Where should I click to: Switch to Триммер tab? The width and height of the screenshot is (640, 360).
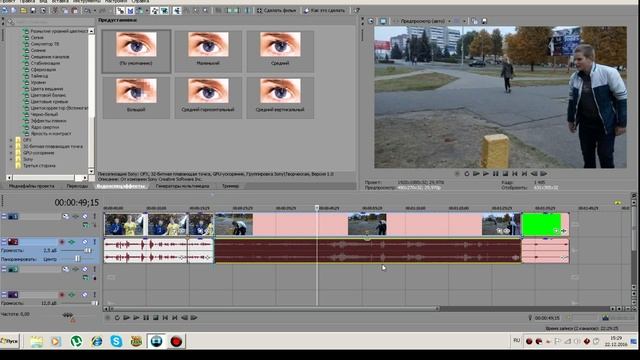point(231,186)
